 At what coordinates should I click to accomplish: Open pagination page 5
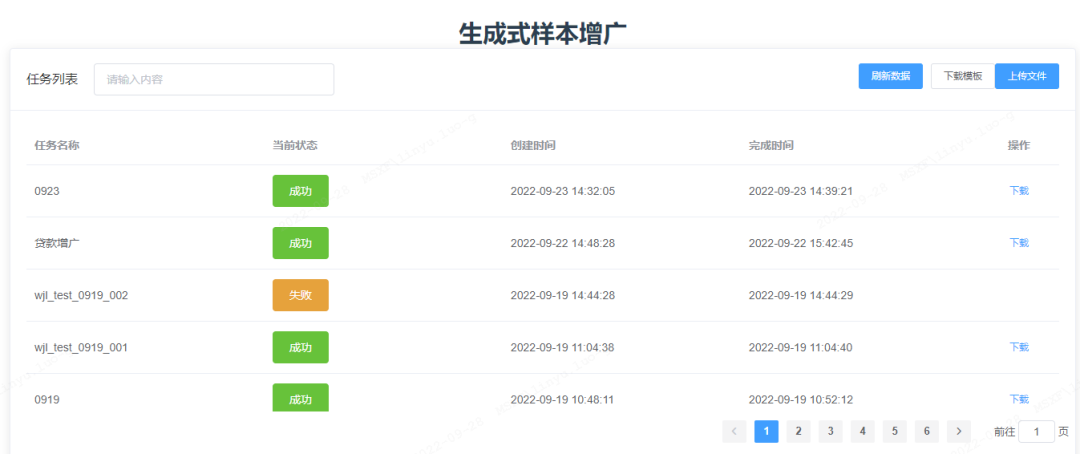pyautogui.click(x=895, y=431)
